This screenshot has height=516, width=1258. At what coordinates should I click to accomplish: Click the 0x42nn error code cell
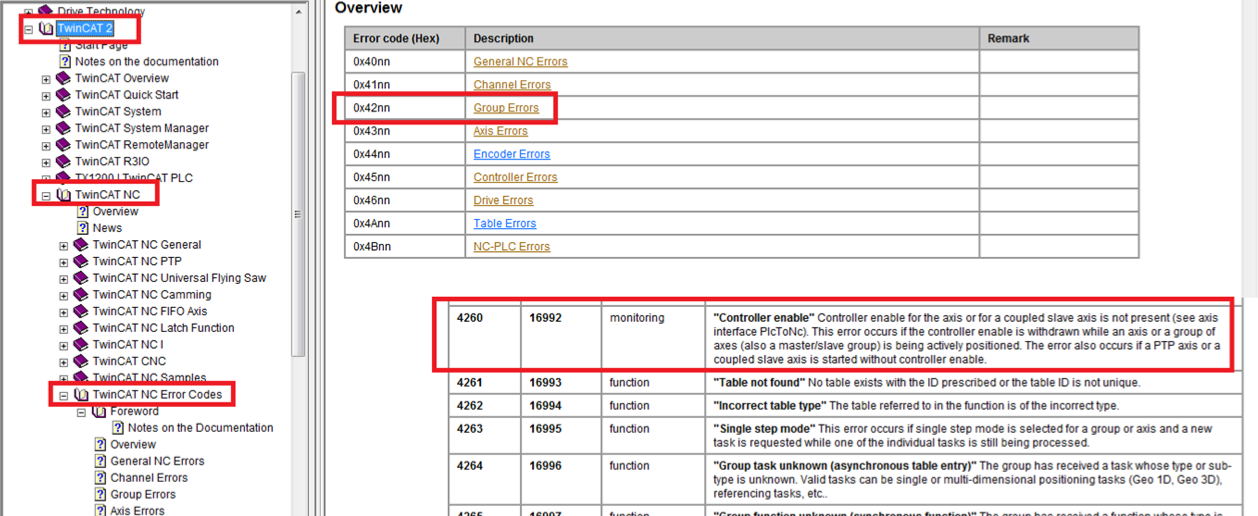tap(405, 108)
